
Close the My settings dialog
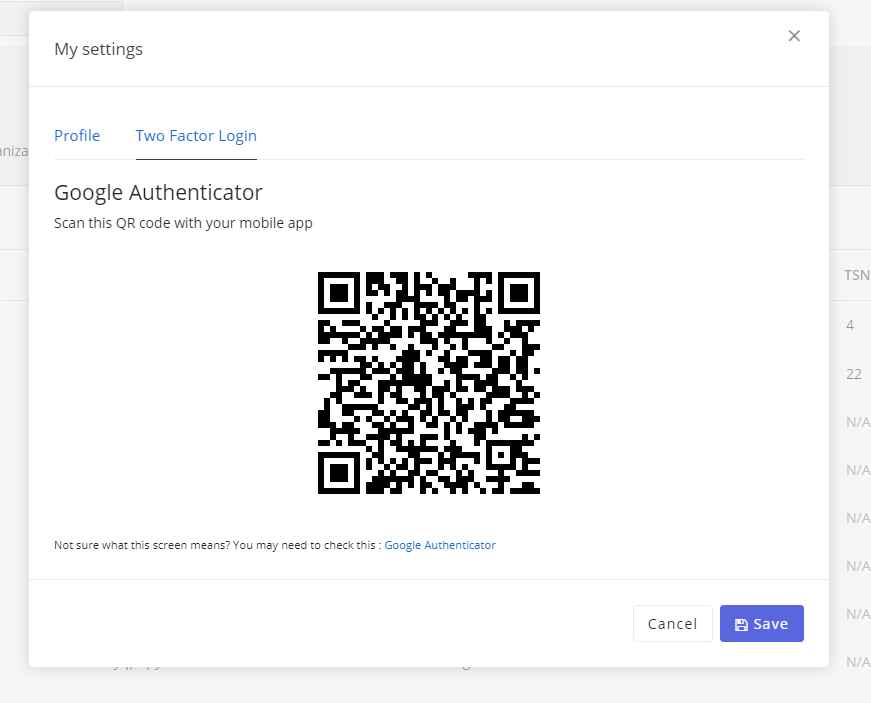click(794, 36)
